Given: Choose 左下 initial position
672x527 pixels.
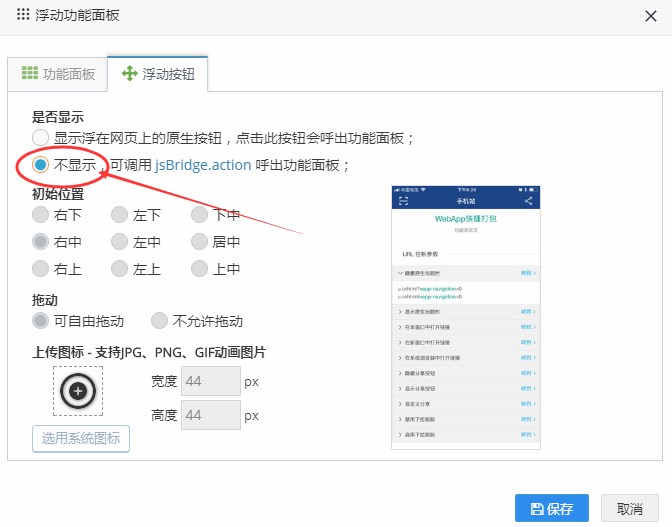Looking at the screenshot, I should click(119, 215).
